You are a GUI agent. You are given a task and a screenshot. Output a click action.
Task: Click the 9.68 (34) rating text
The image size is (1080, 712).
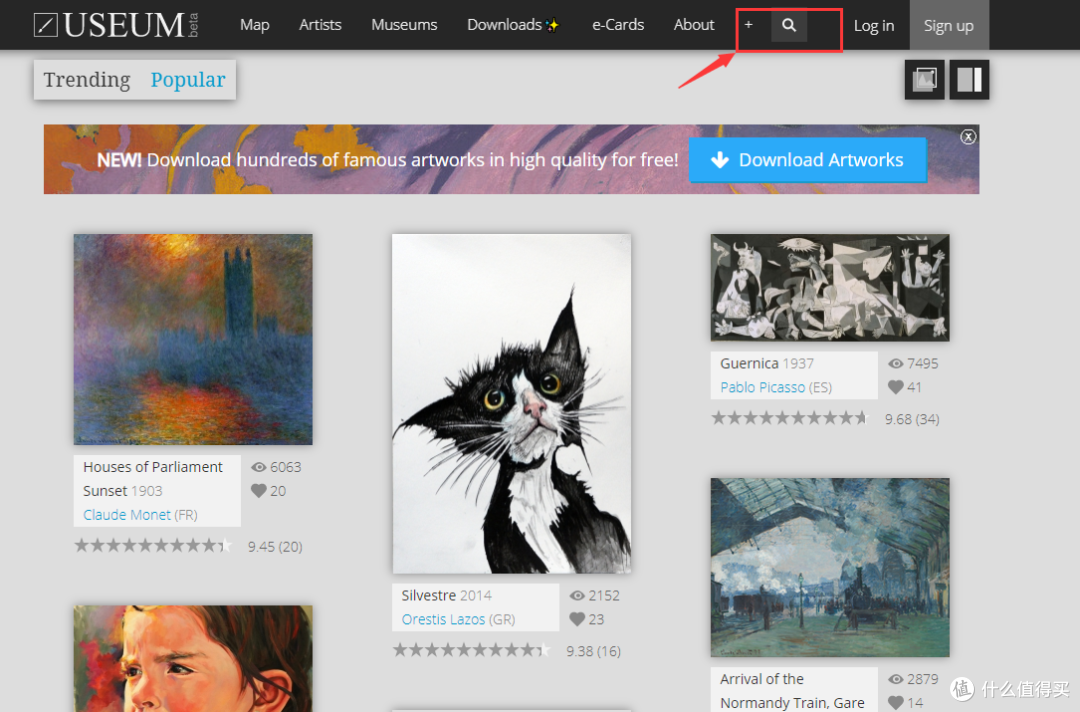(912, 419)
